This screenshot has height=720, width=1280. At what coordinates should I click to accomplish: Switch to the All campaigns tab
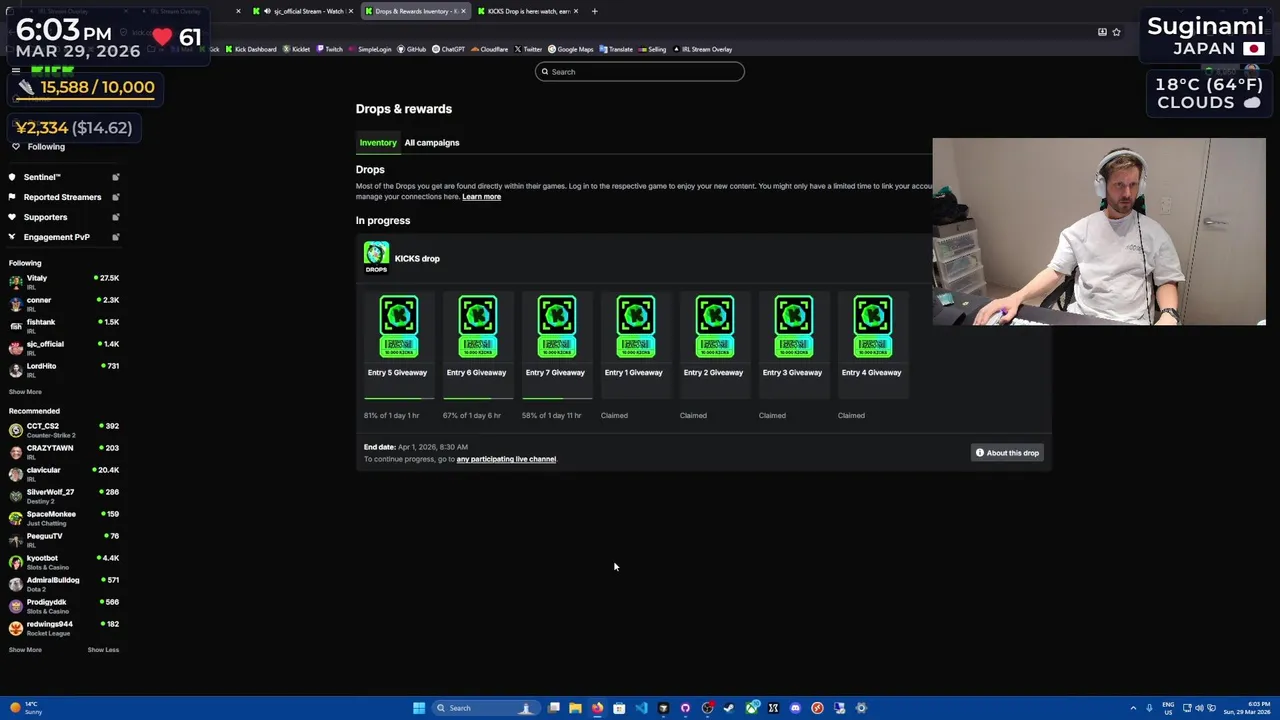(x=432, y=142)
